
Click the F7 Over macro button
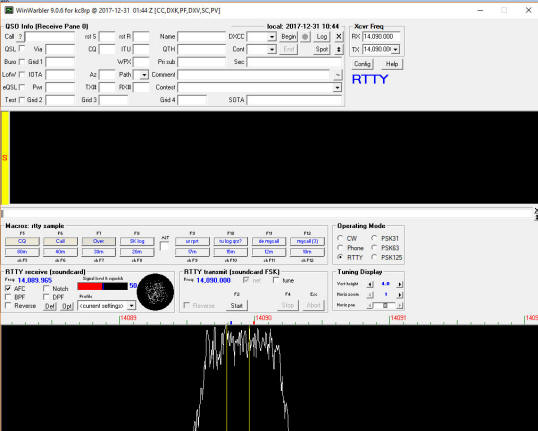(98, 241)
